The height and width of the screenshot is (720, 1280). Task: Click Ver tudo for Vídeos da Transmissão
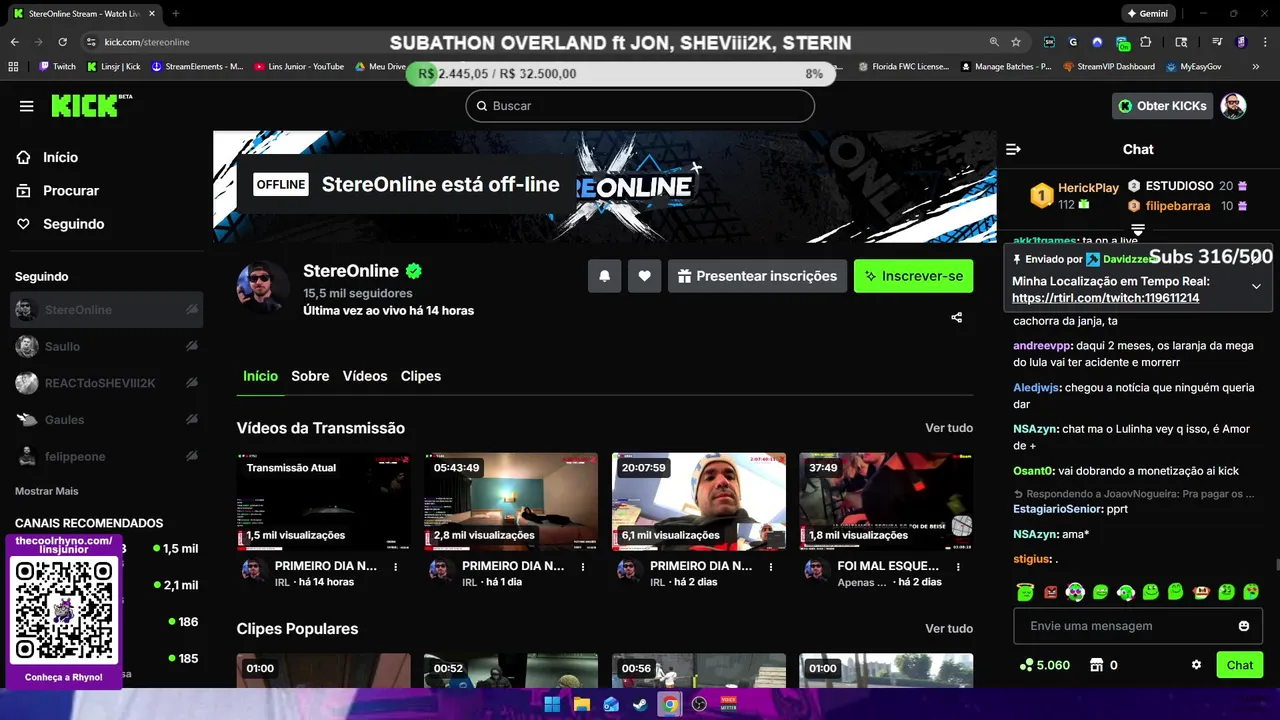tap(949, 428)
